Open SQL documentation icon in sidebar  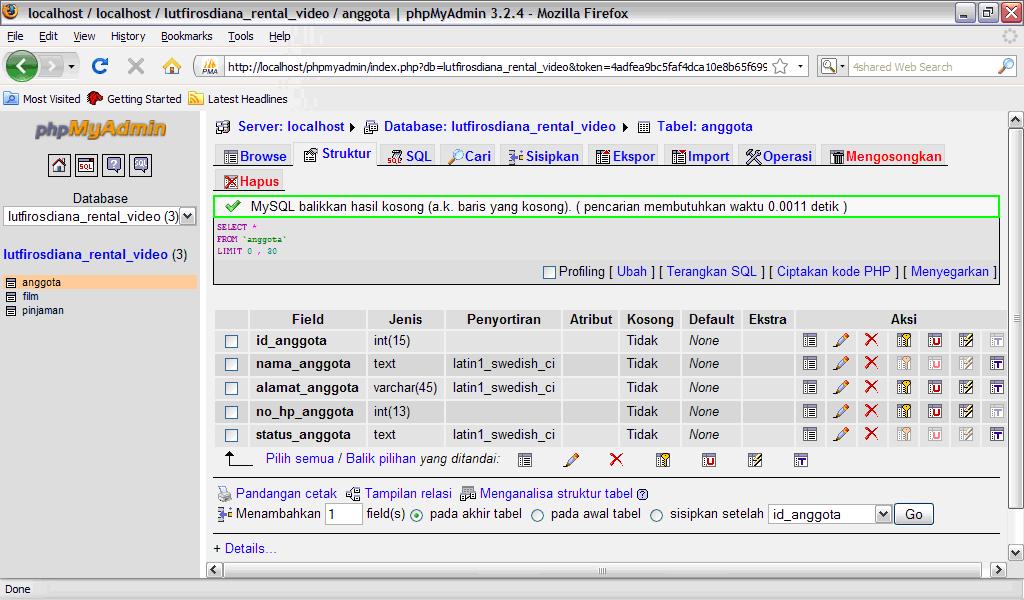141,165
